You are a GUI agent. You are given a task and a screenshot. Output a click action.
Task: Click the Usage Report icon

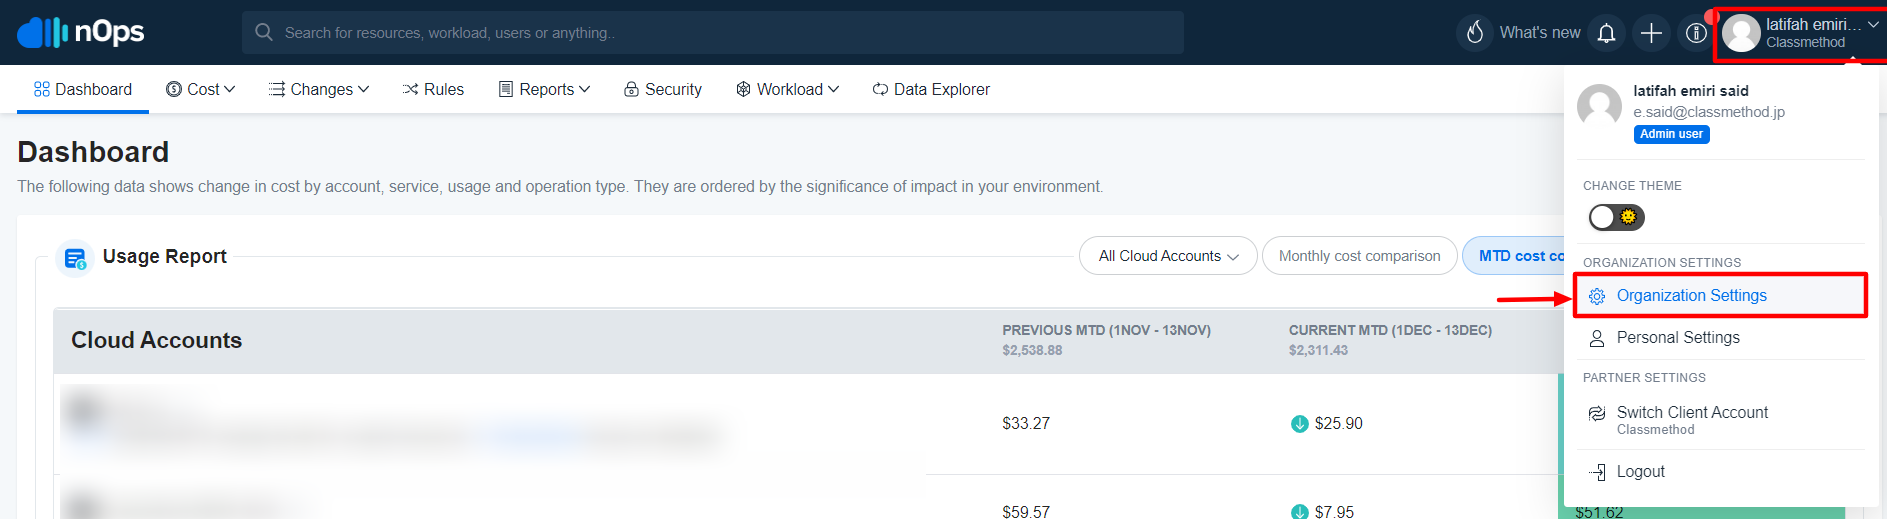click(x=75, y=258)
